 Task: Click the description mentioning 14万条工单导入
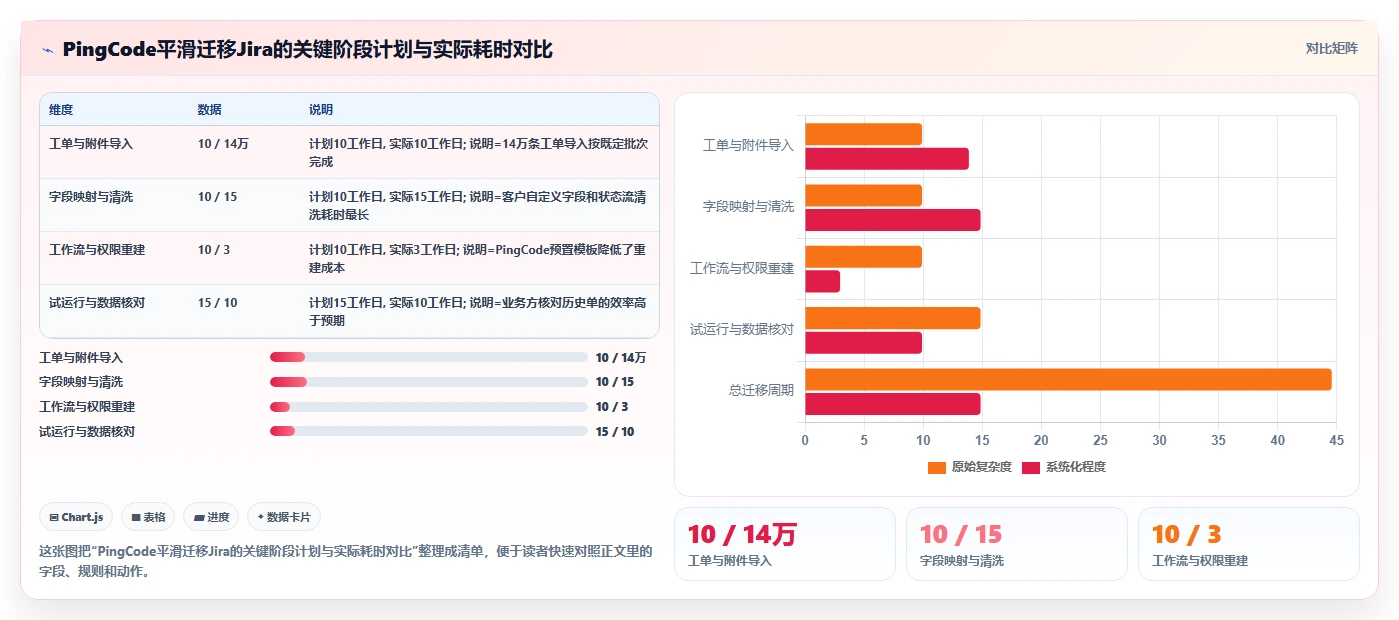(x=478, y=153)
